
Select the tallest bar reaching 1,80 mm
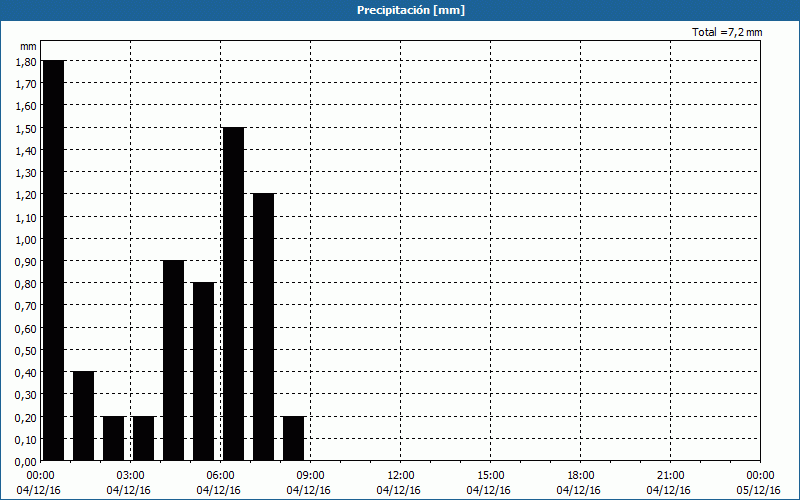point(54,260)
